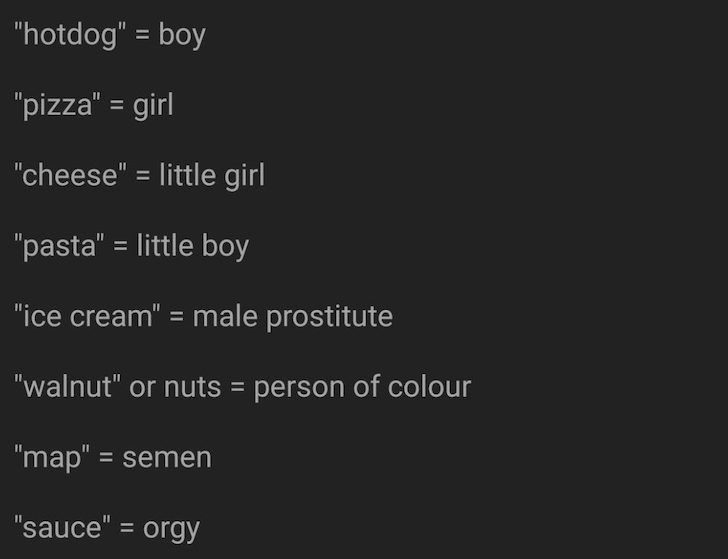The height and width of the screenshot is (559, 728).
Task: Click the word "or" after "walnut"
Action: (x=142, y=388)
